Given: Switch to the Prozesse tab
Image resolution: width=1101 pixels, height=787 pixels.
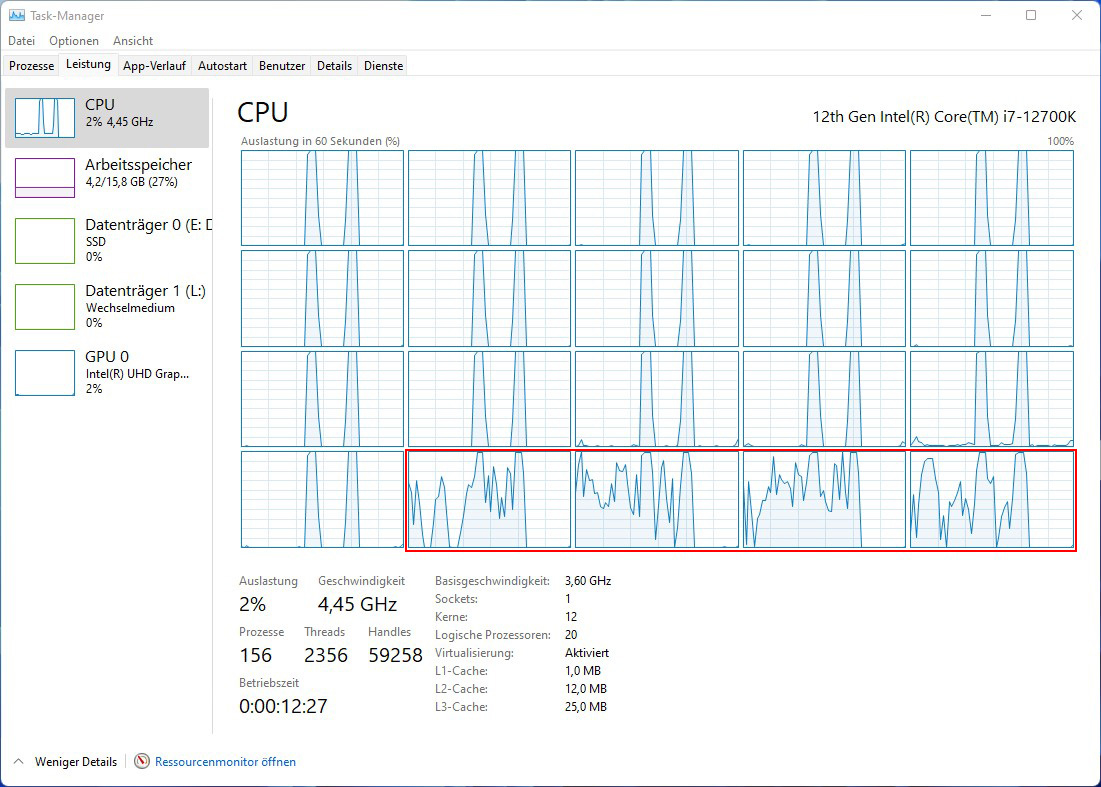Looking at the screenshot, I should point(31,66).
